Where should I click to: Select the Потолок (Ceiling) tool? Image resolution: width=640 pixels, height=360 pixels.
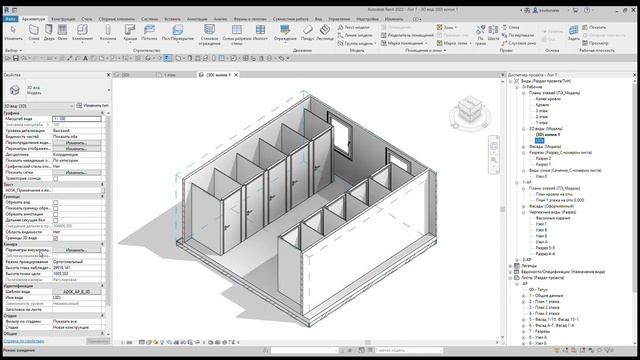point(149,32)
